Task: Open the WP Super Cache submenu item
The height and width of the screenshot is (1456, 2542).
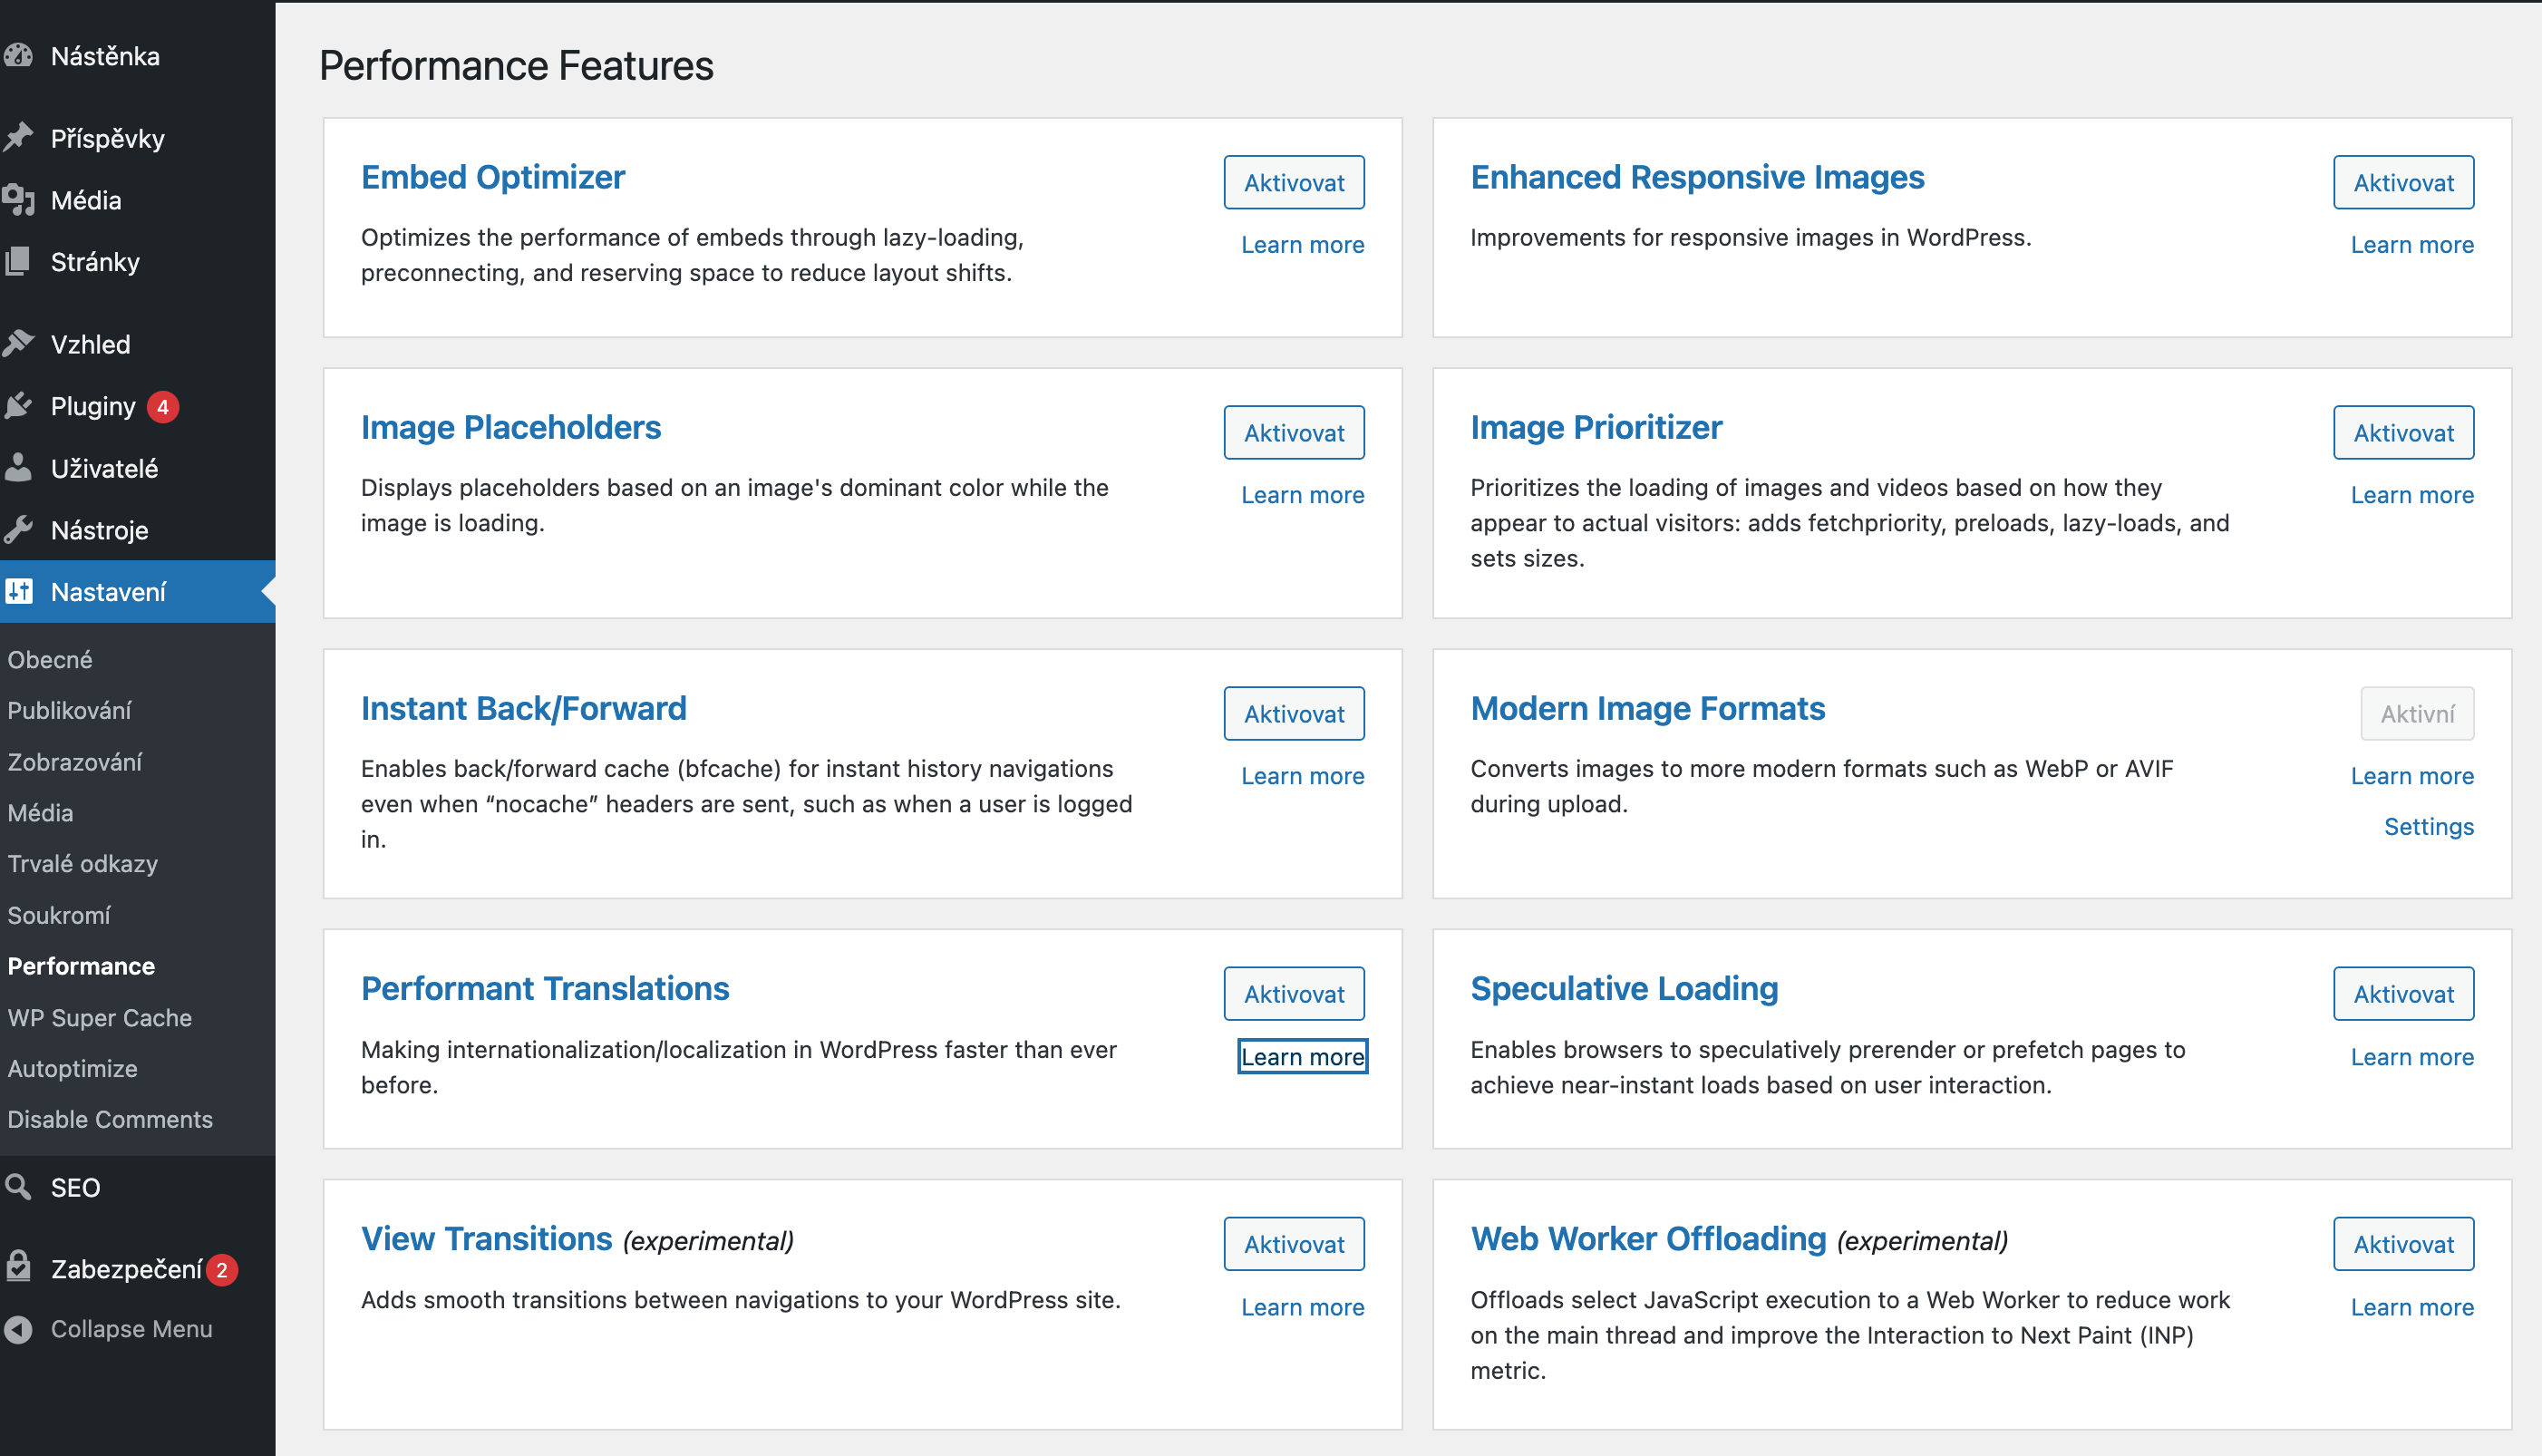Action: [x=99, y=1017]
